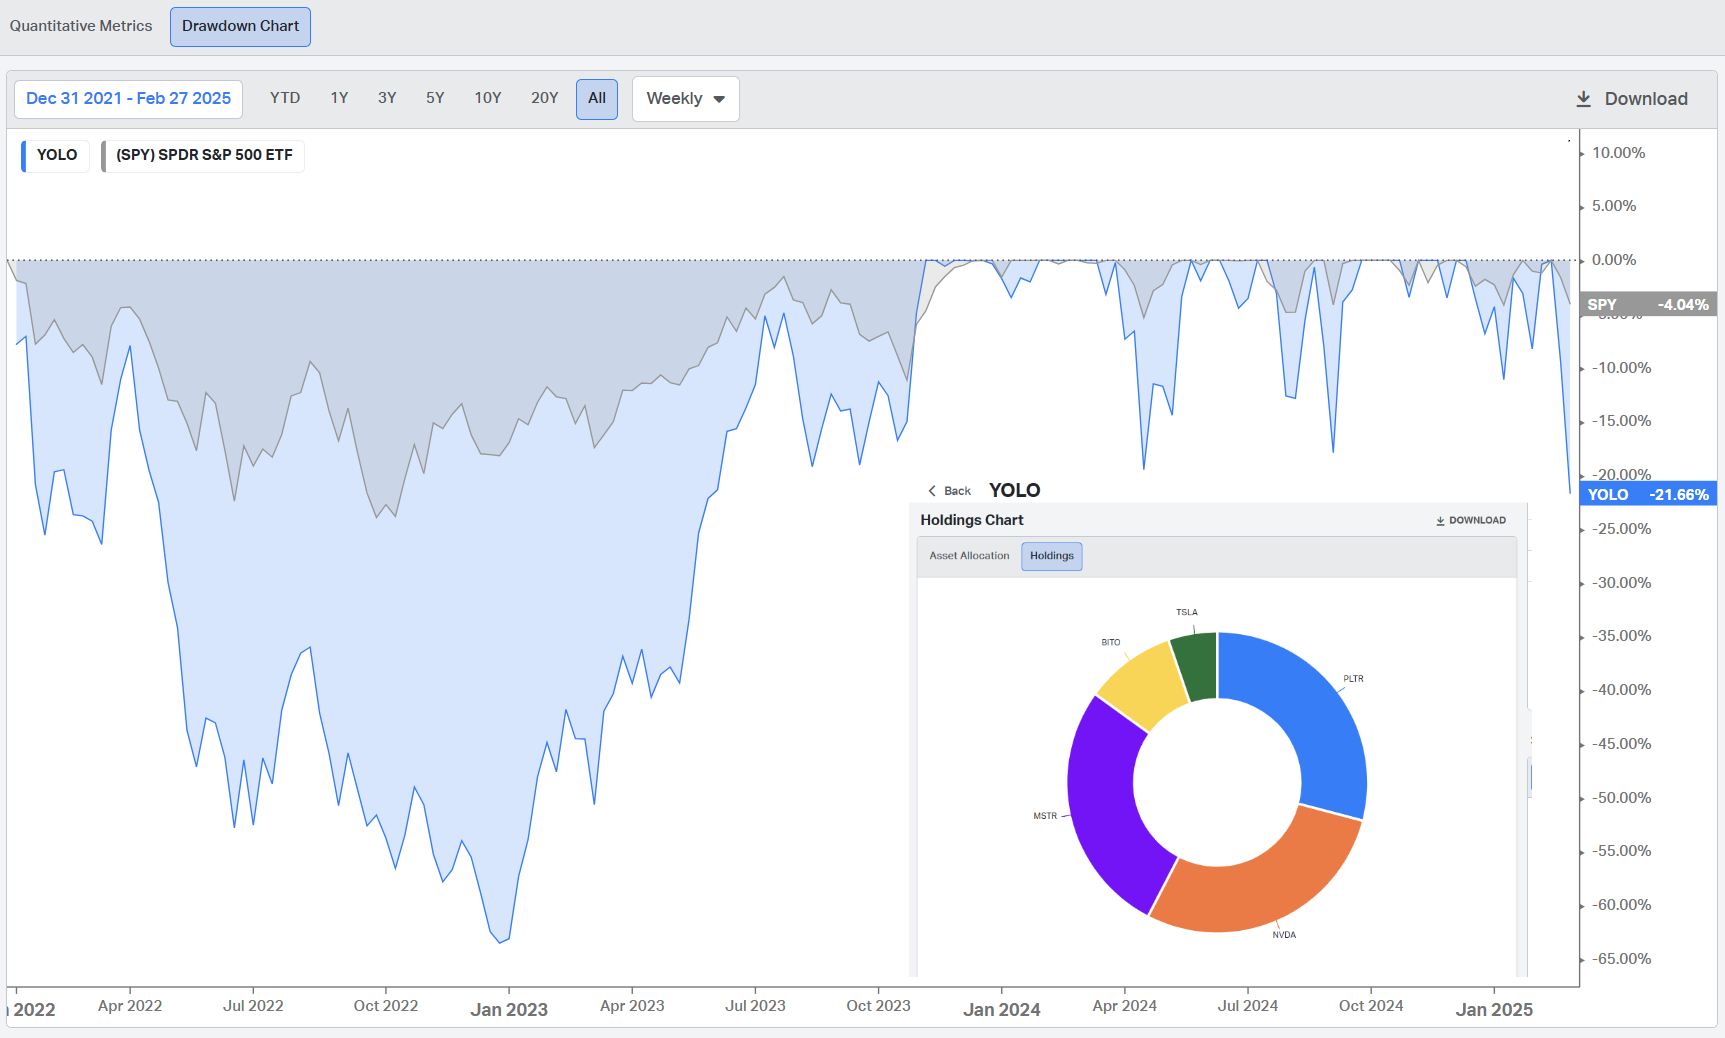Click the Oct 2024 axis label
Screen dimensions: 1725x1038
pyautogui.click(x=1371, y=1006)
